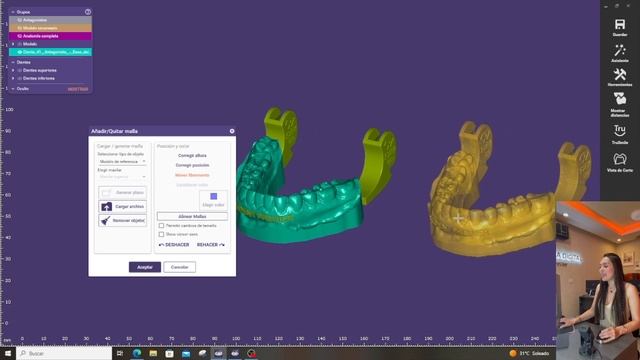The height and width of the screenshot is (360, 640).
Task: Toggle visibility of the Modelo escaneado group
Action: [x=19, y=28]
